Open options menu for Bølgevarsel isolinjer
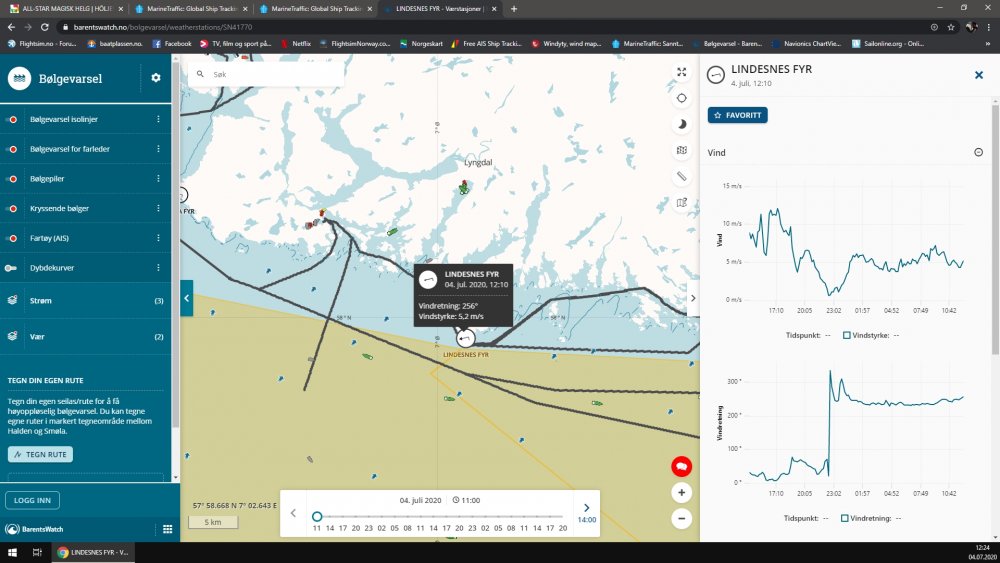This screenshot has width=1000, height=563. [158, 119]
